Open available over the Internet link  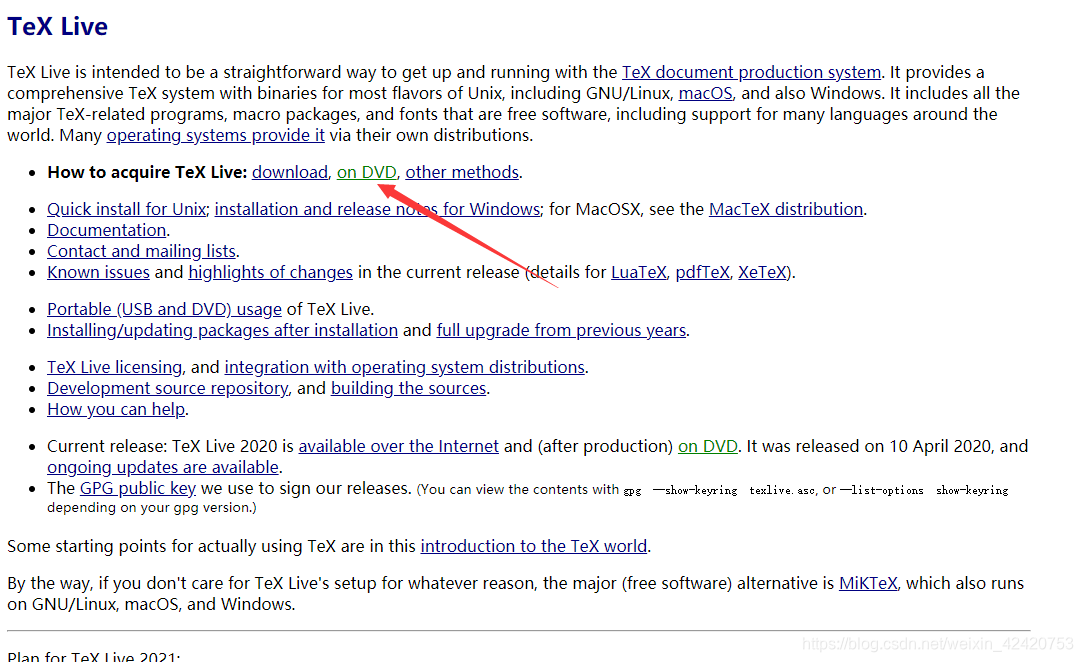pyautogui.click(x=399, y=446)
